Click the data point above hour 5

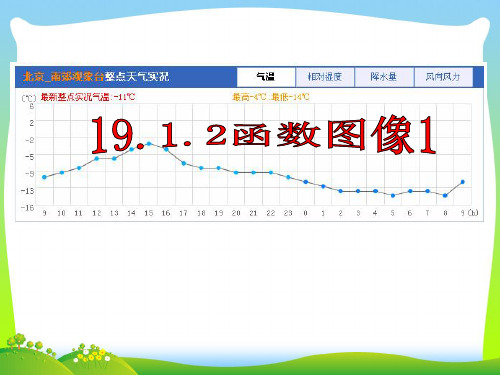(393, 195)
